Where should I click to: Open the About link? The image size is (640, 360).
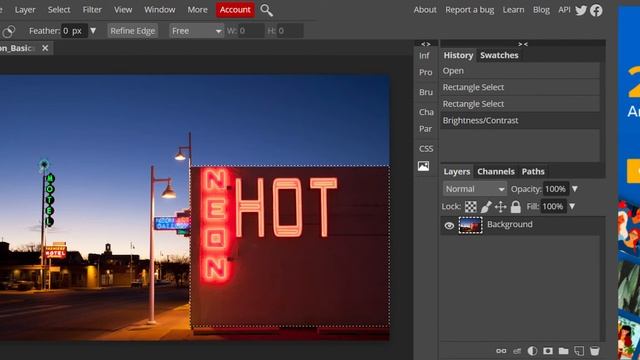(x=425, y=10)
